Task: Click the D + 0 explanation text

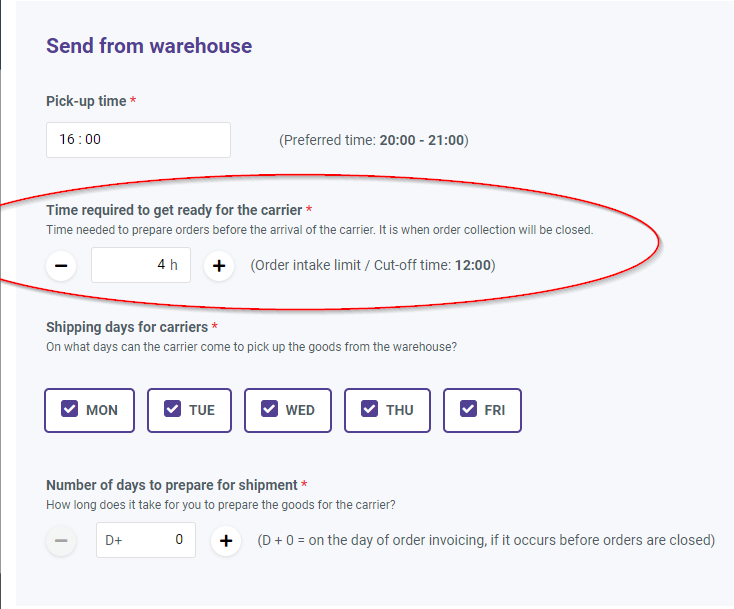Action: click(x=486, y=540)
